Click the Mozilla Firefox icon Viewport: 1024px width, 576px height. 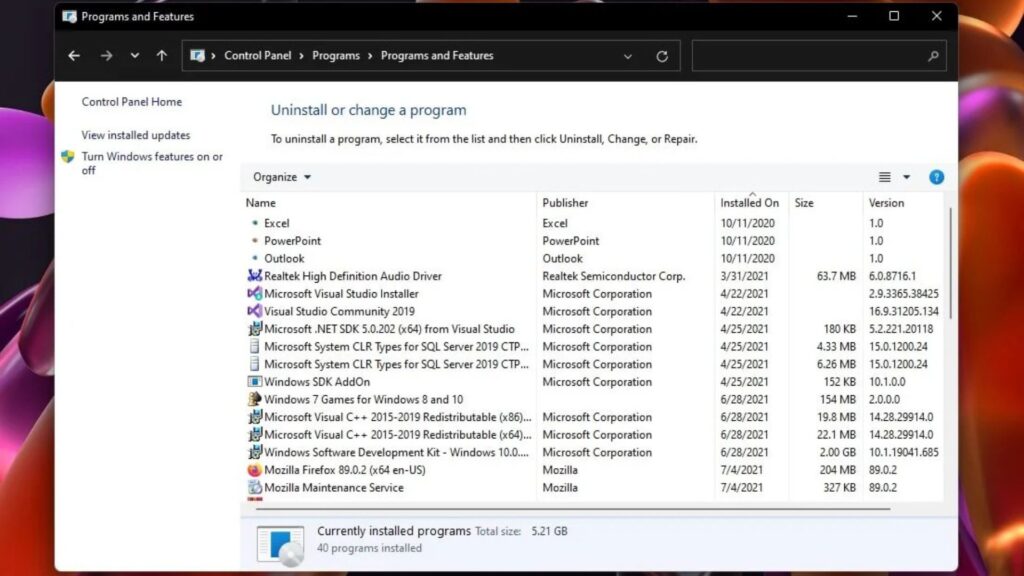click(x=255, y=470)
